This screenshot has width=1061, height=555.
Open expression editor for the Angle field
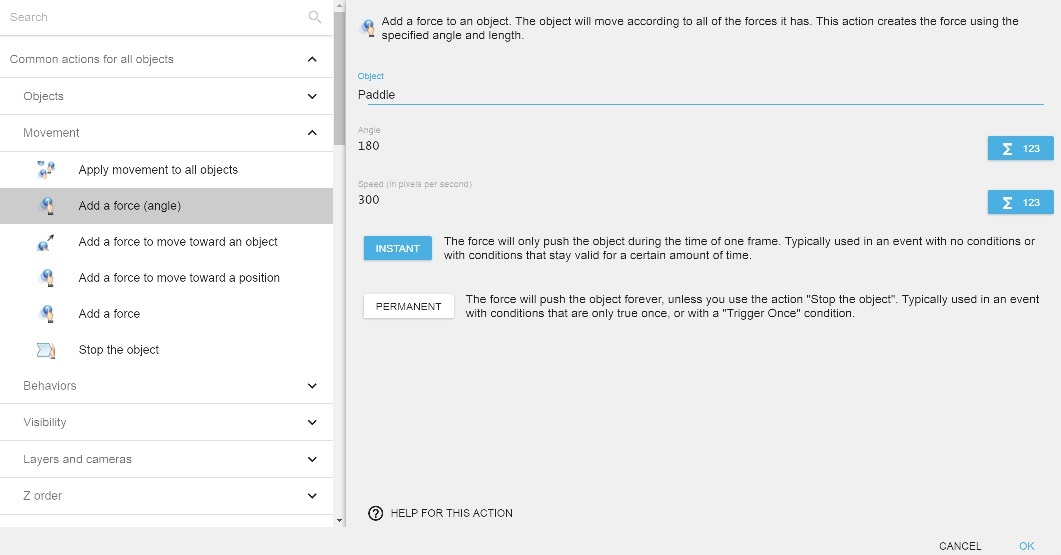click(1020, 148)
